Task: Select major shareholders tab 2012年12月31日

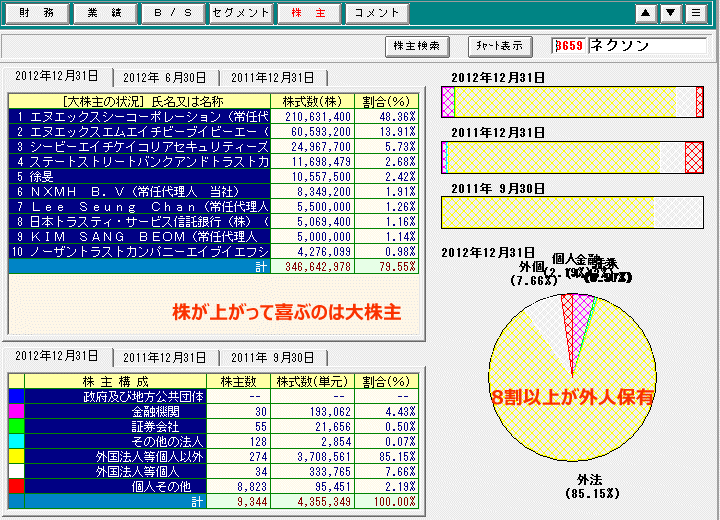Action: [57, 76]
